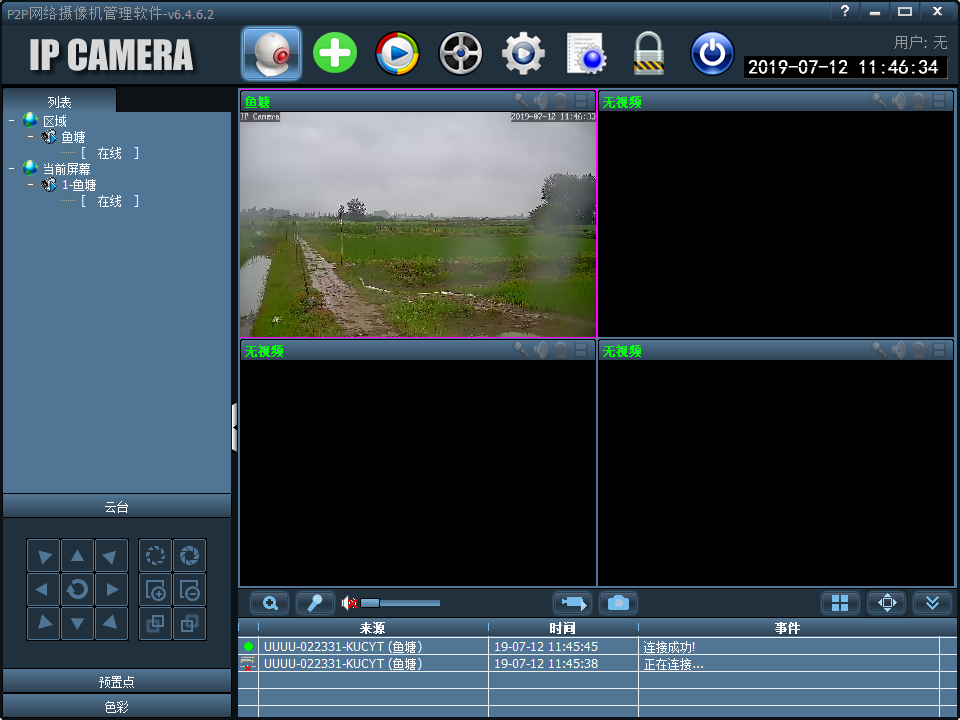
Task: Click the camera snapshot icon below video
Action: [x=618, y=603]
